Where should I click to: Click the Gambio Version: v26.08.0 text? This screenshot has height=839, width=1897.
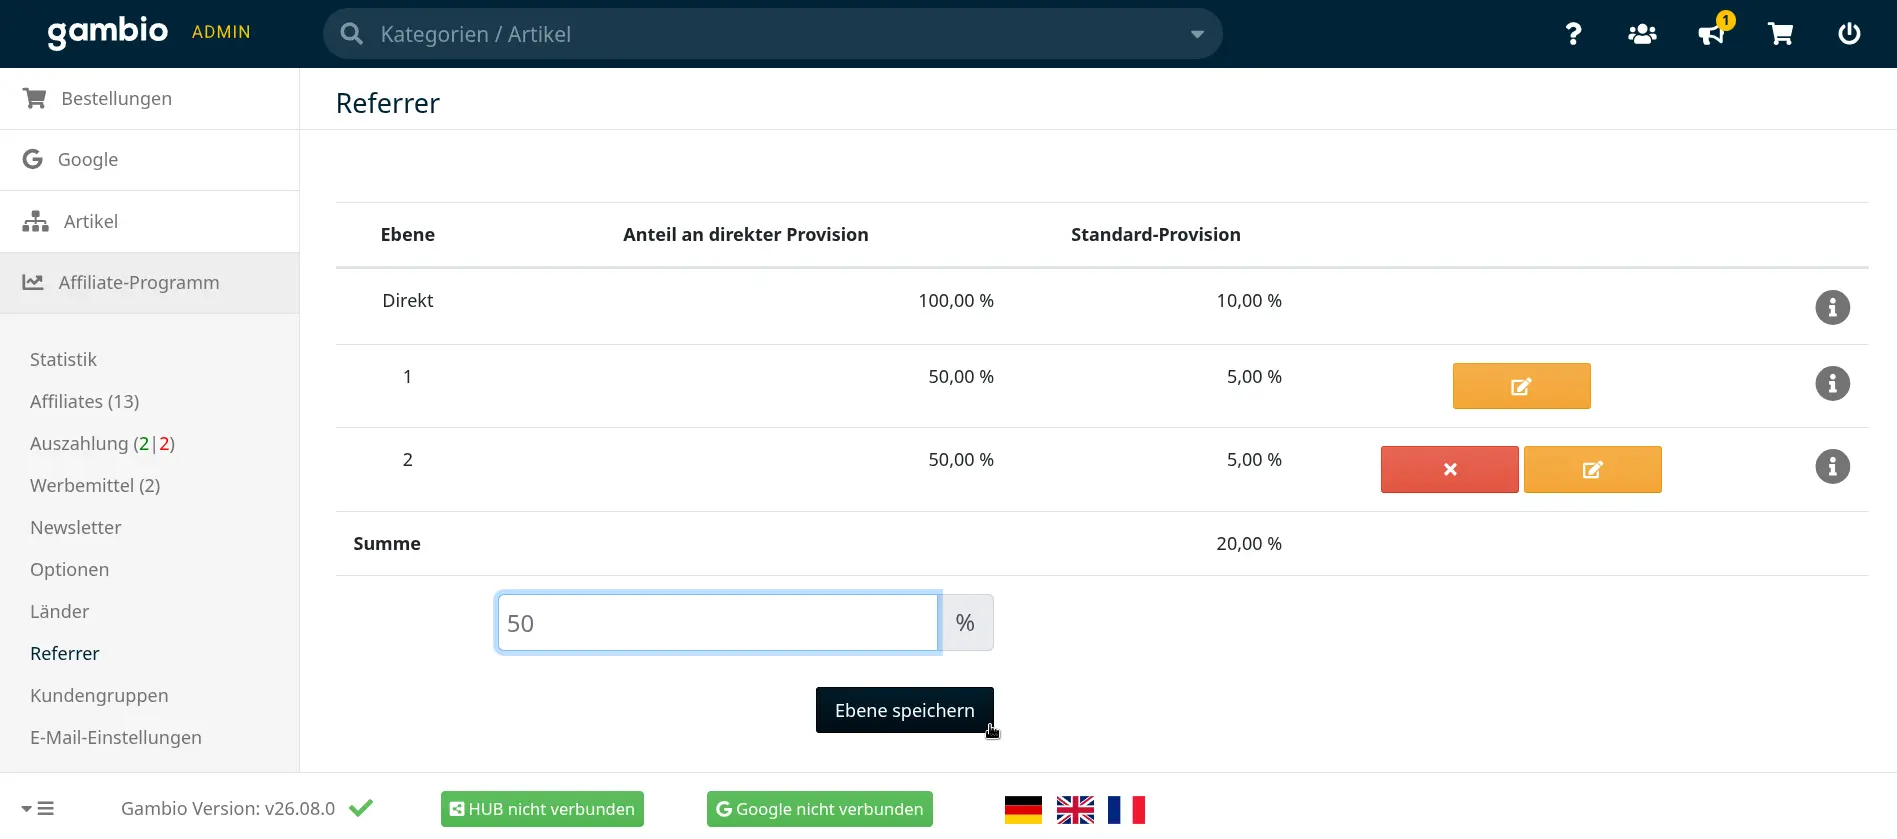[x=228, y=809]
